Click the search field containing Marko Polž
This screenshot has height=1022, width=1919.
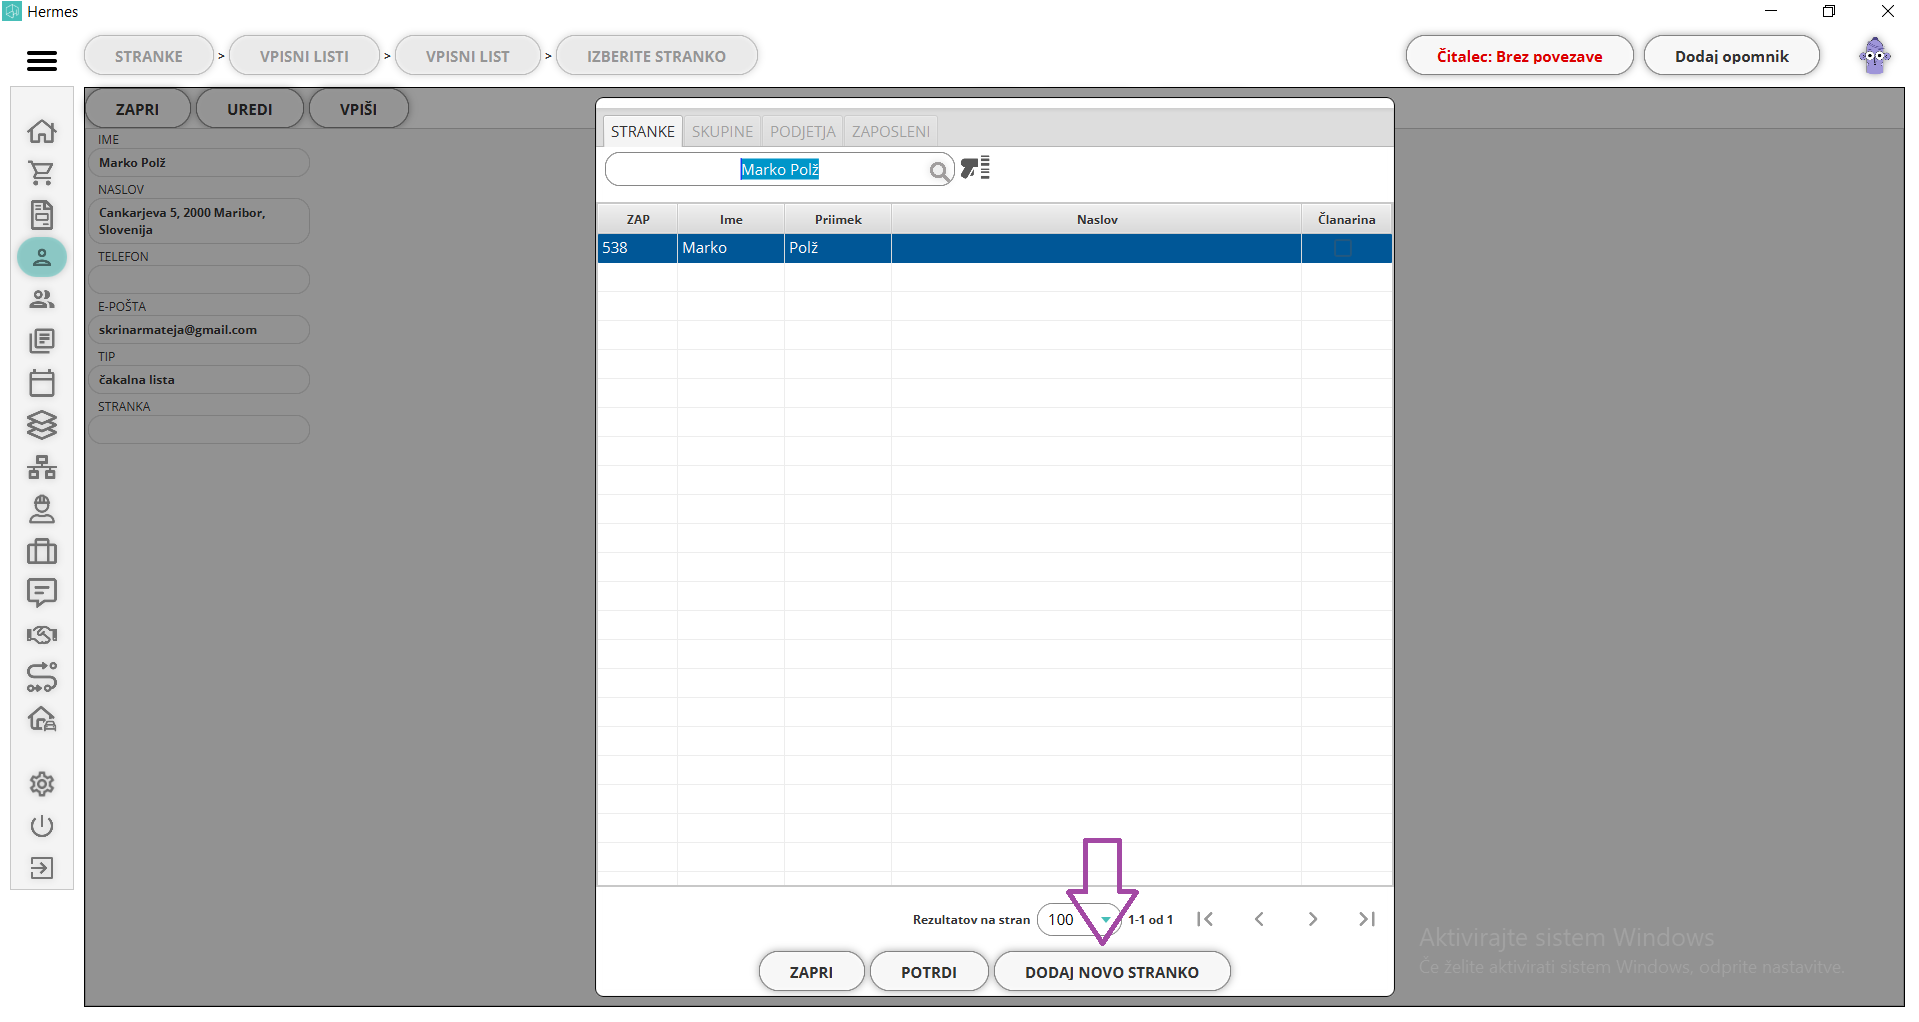click(780, 170)
